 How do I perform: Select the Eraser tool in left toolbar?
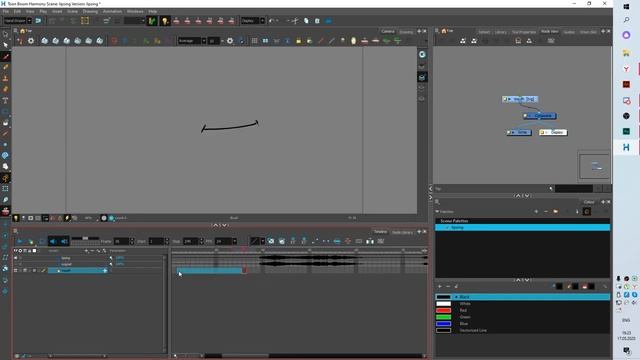5,89
